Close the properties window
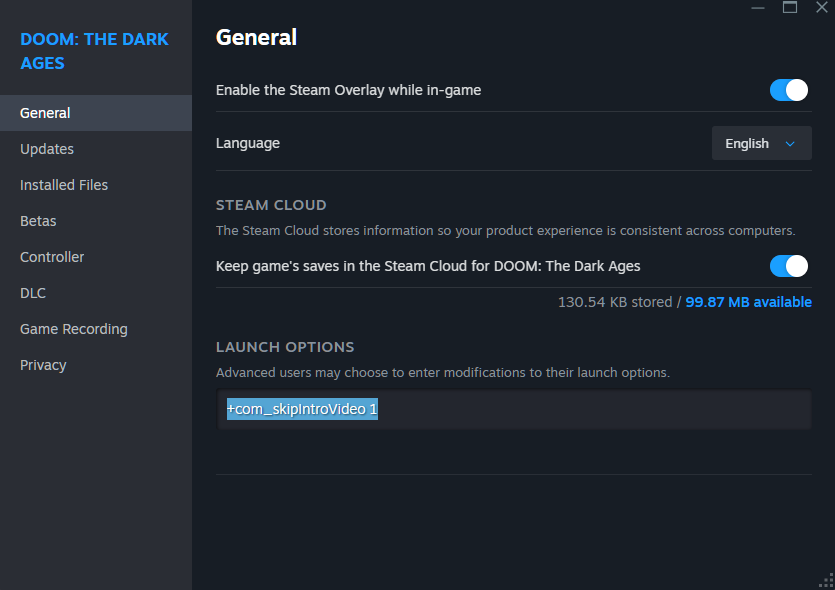This screenshot has width=835, height=590. click(821, 7)
